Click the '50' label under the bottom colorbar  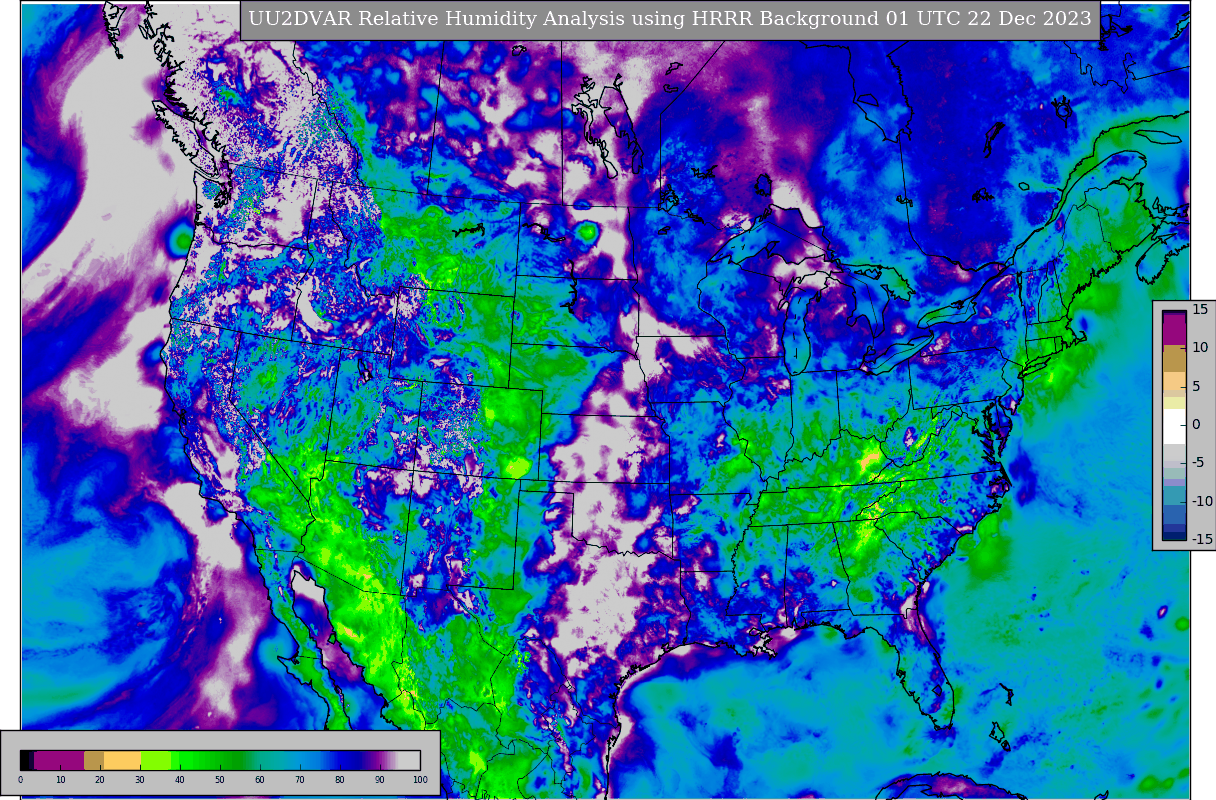(220, 780)
